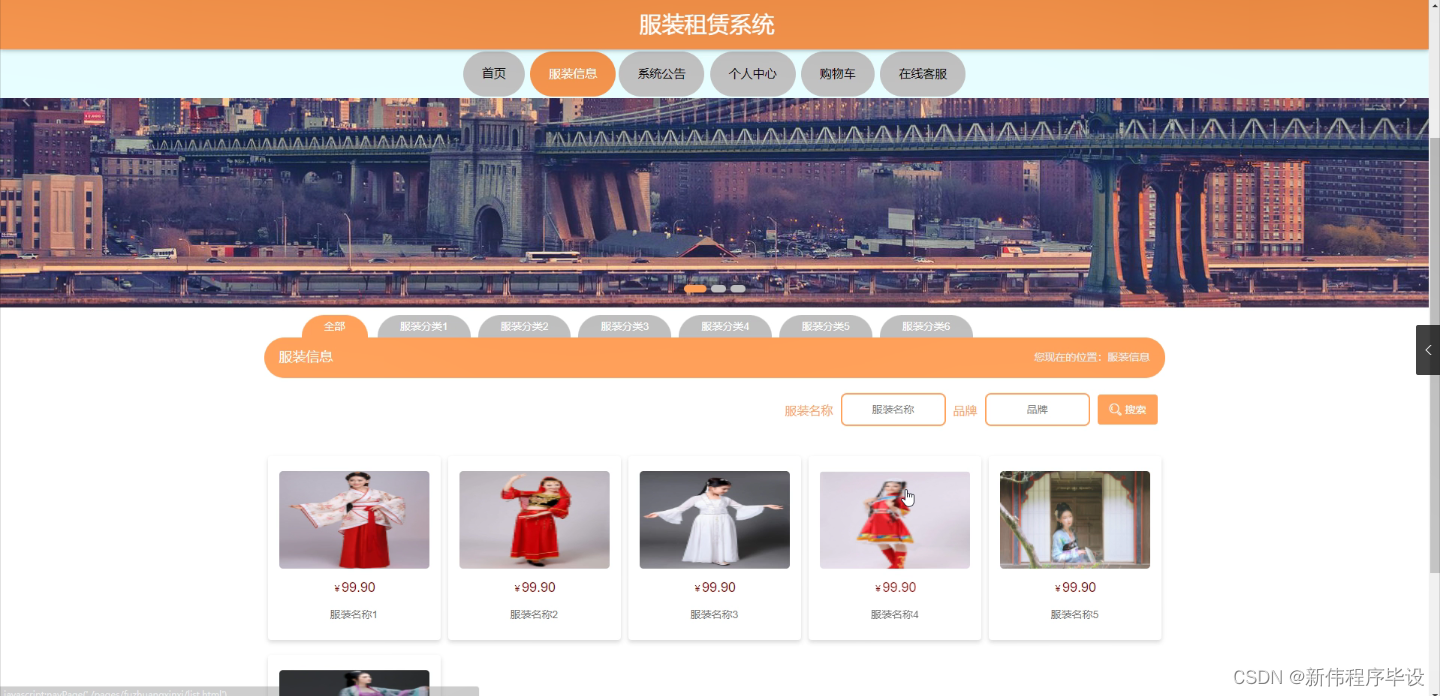Click the 您现在的位置：服装信息 breadcrumb
1440x696 pixels.
coord(1092,357)
